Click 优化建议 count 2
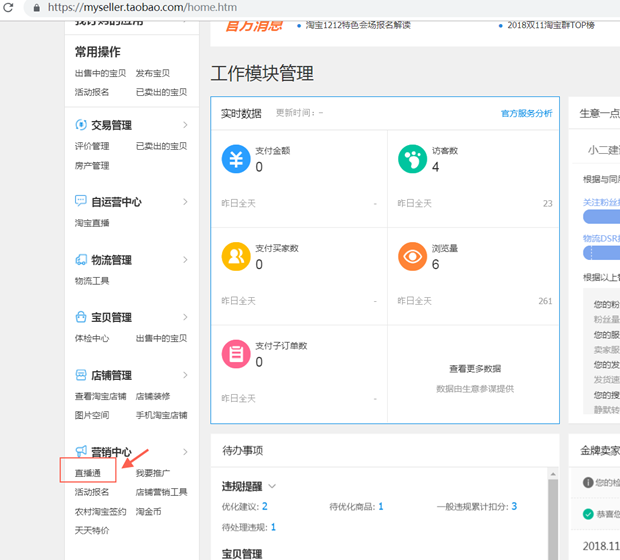 tap(265, 506)
